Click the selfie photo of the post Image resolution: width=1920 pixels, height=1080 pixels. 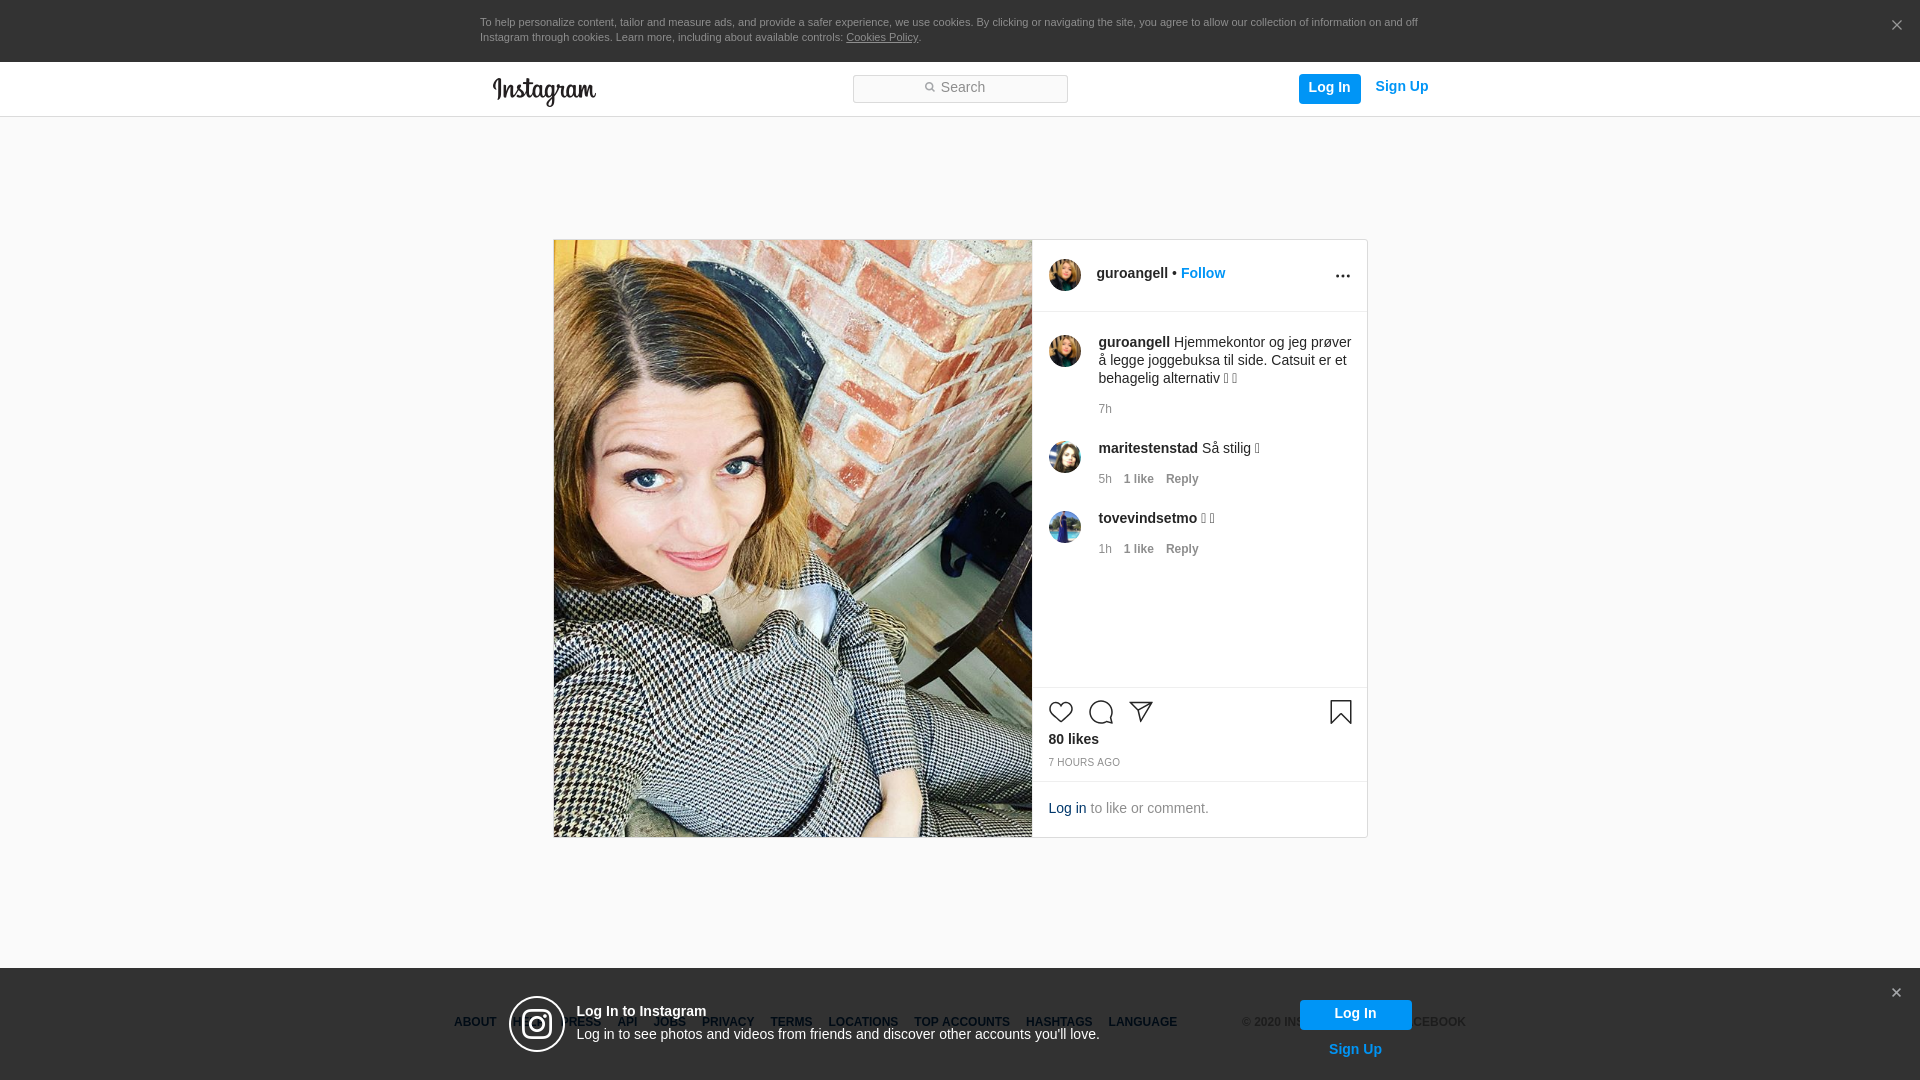coord(793,538)
